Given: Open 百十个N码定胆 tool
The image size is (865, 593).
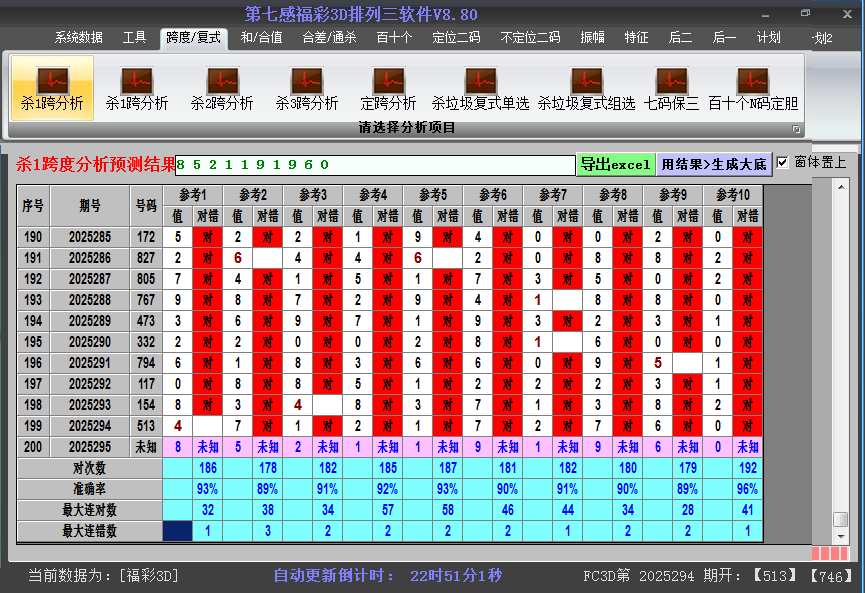Looking at the screenshot, I should point(753,88).
